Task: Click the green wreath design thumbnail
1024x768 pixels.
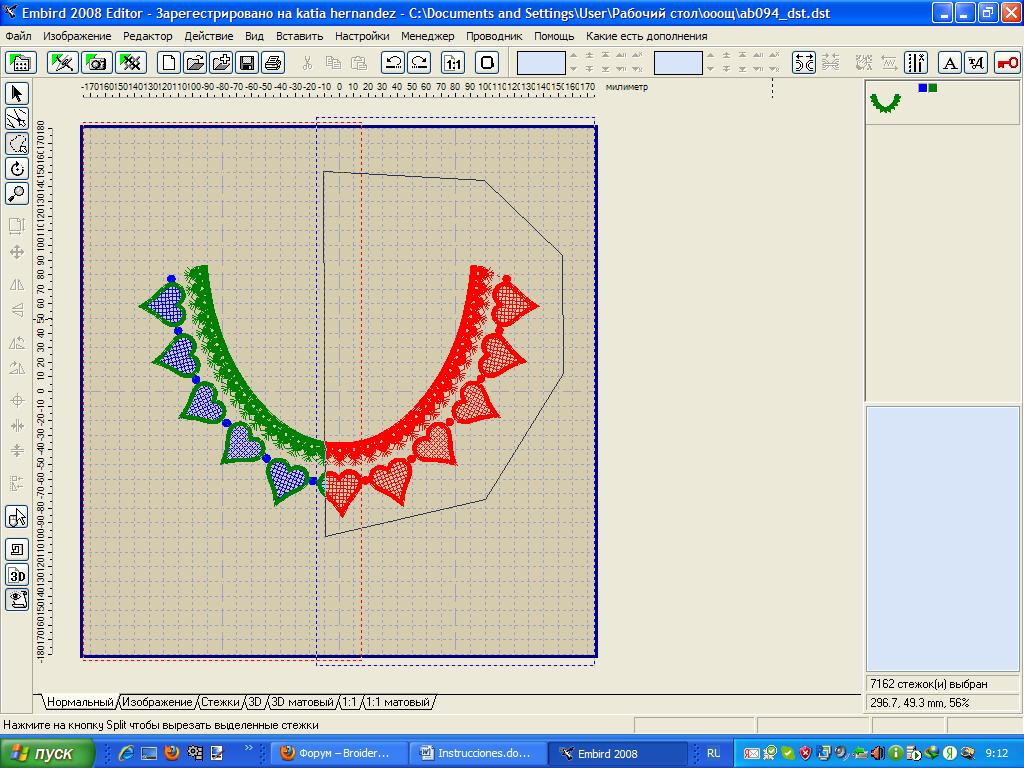Action: pos(885,102)
